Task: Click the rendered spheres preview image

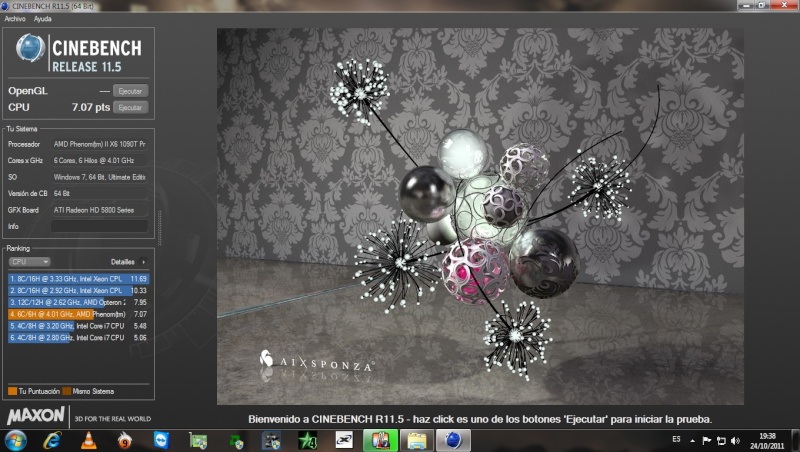Action: (x=480, y=216)
